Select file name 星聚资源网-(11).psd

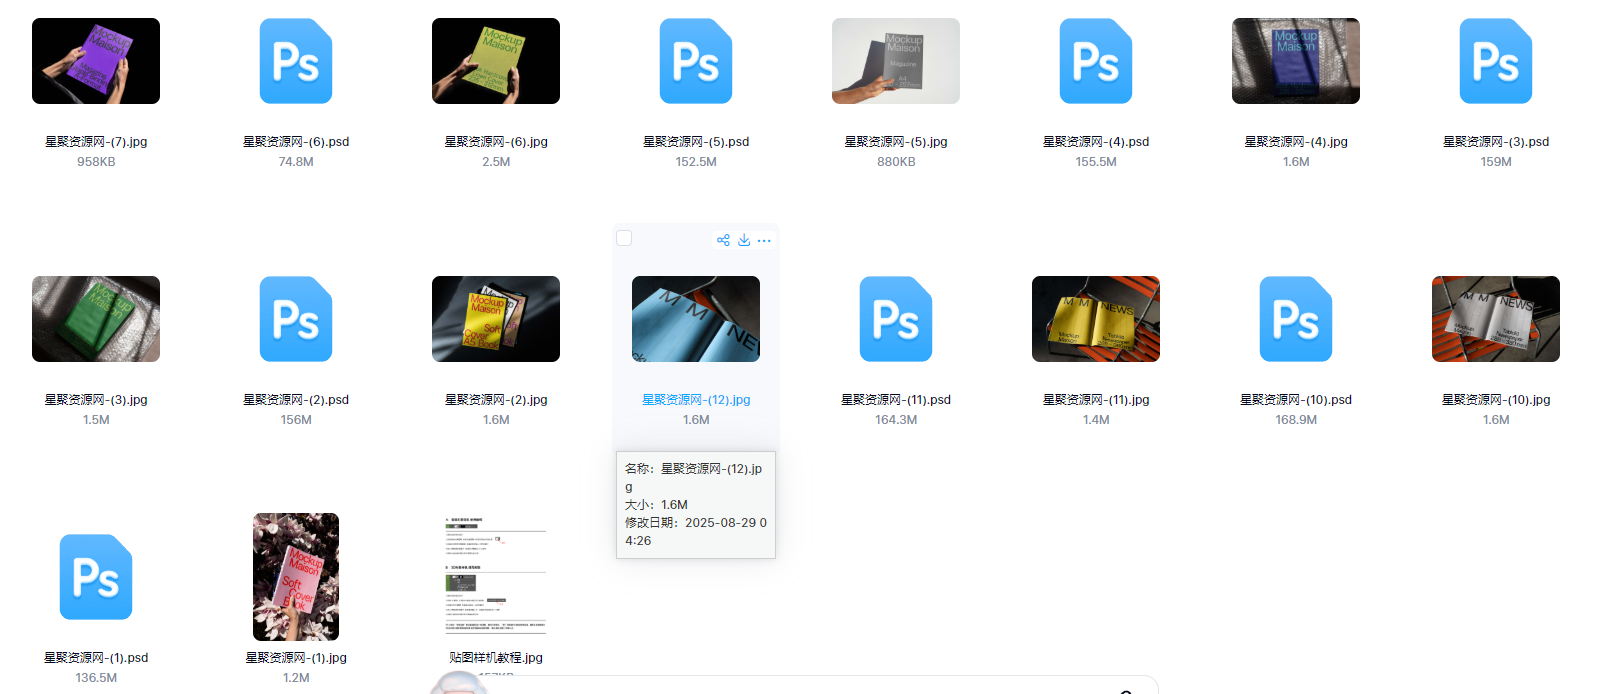pos(896,400)
